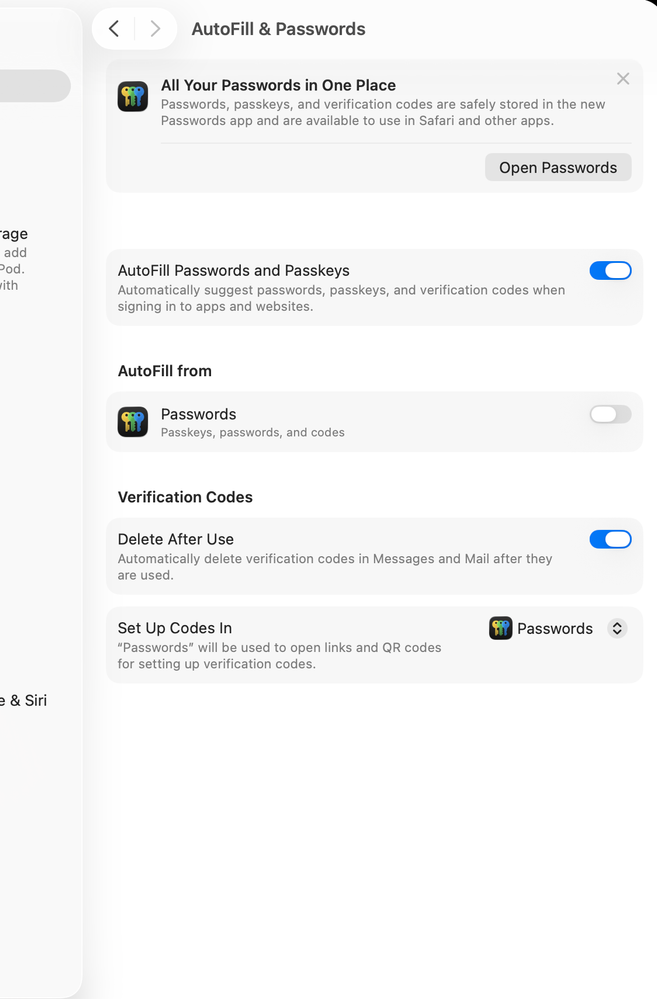Select the Passwords popup menu value
The height and width of the screenshot is (999, 657).
pyautogui.click(x=555, y=629)
